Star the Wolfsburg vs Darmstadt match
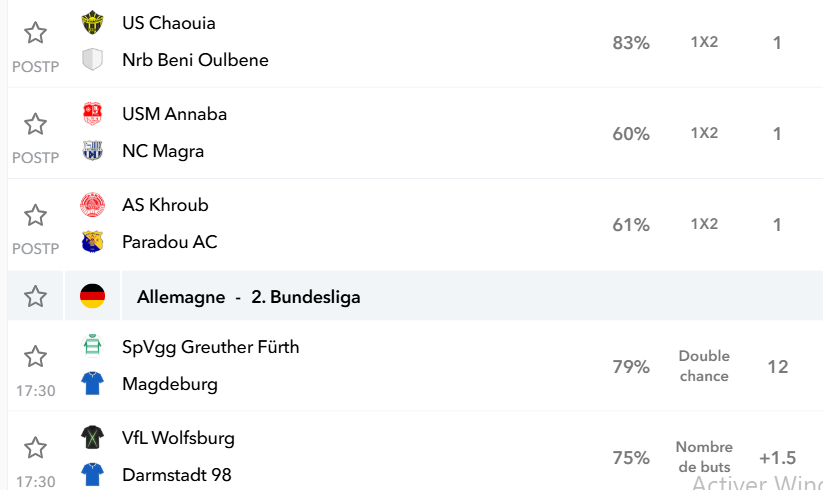This screenshot has width=823, height=490. [x=35, y=448]
